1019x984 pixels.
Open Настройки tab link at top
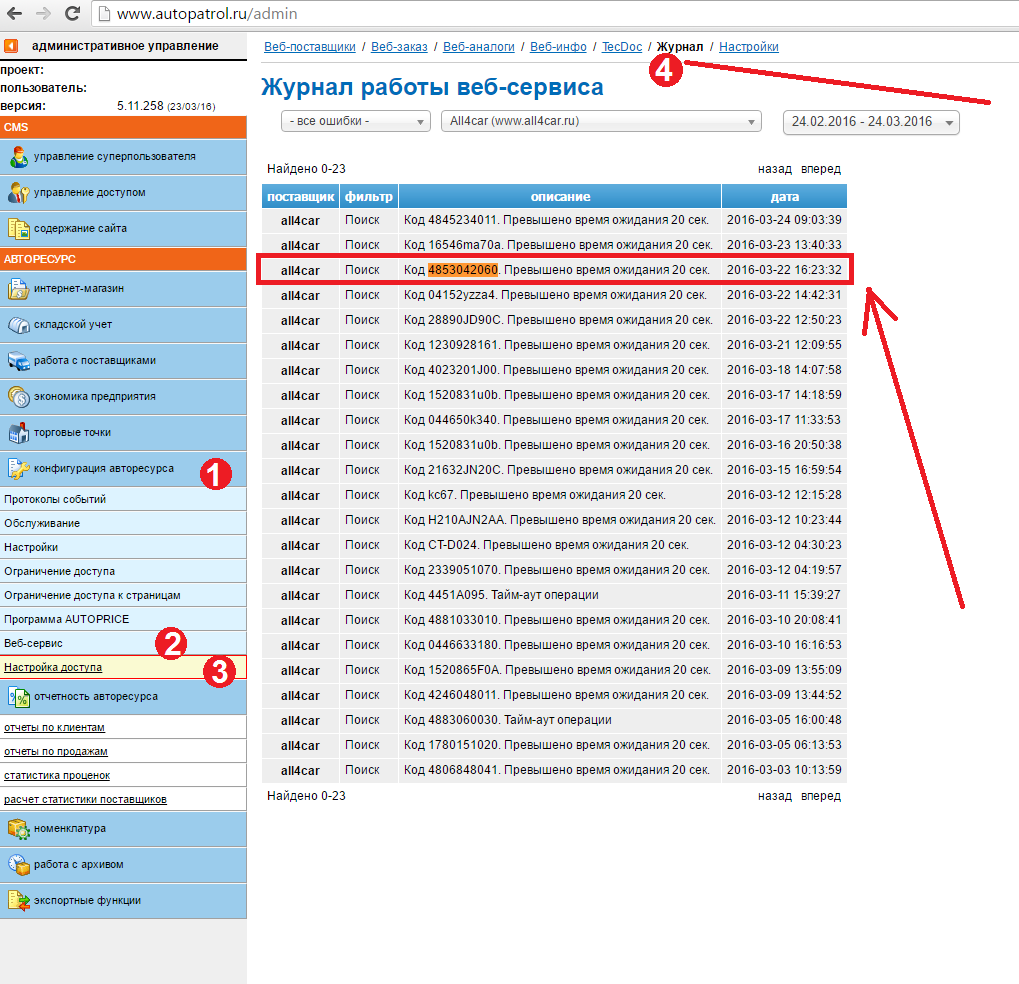point(749,47)
